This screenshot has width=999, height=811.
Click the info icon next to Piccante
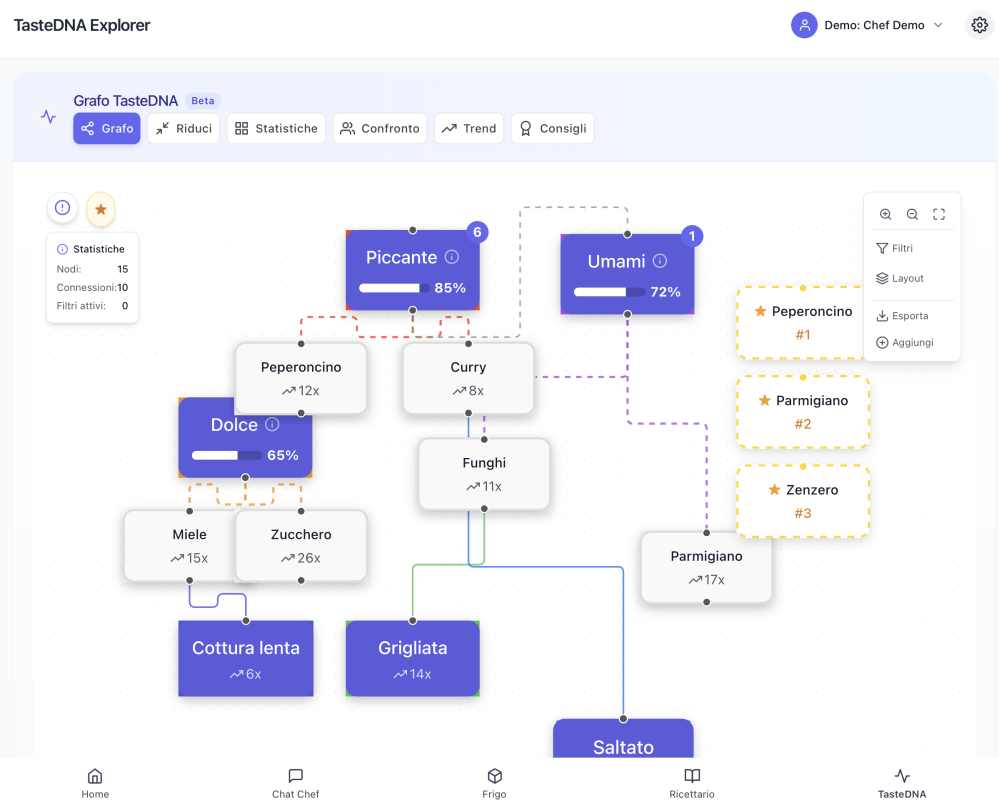452,257
